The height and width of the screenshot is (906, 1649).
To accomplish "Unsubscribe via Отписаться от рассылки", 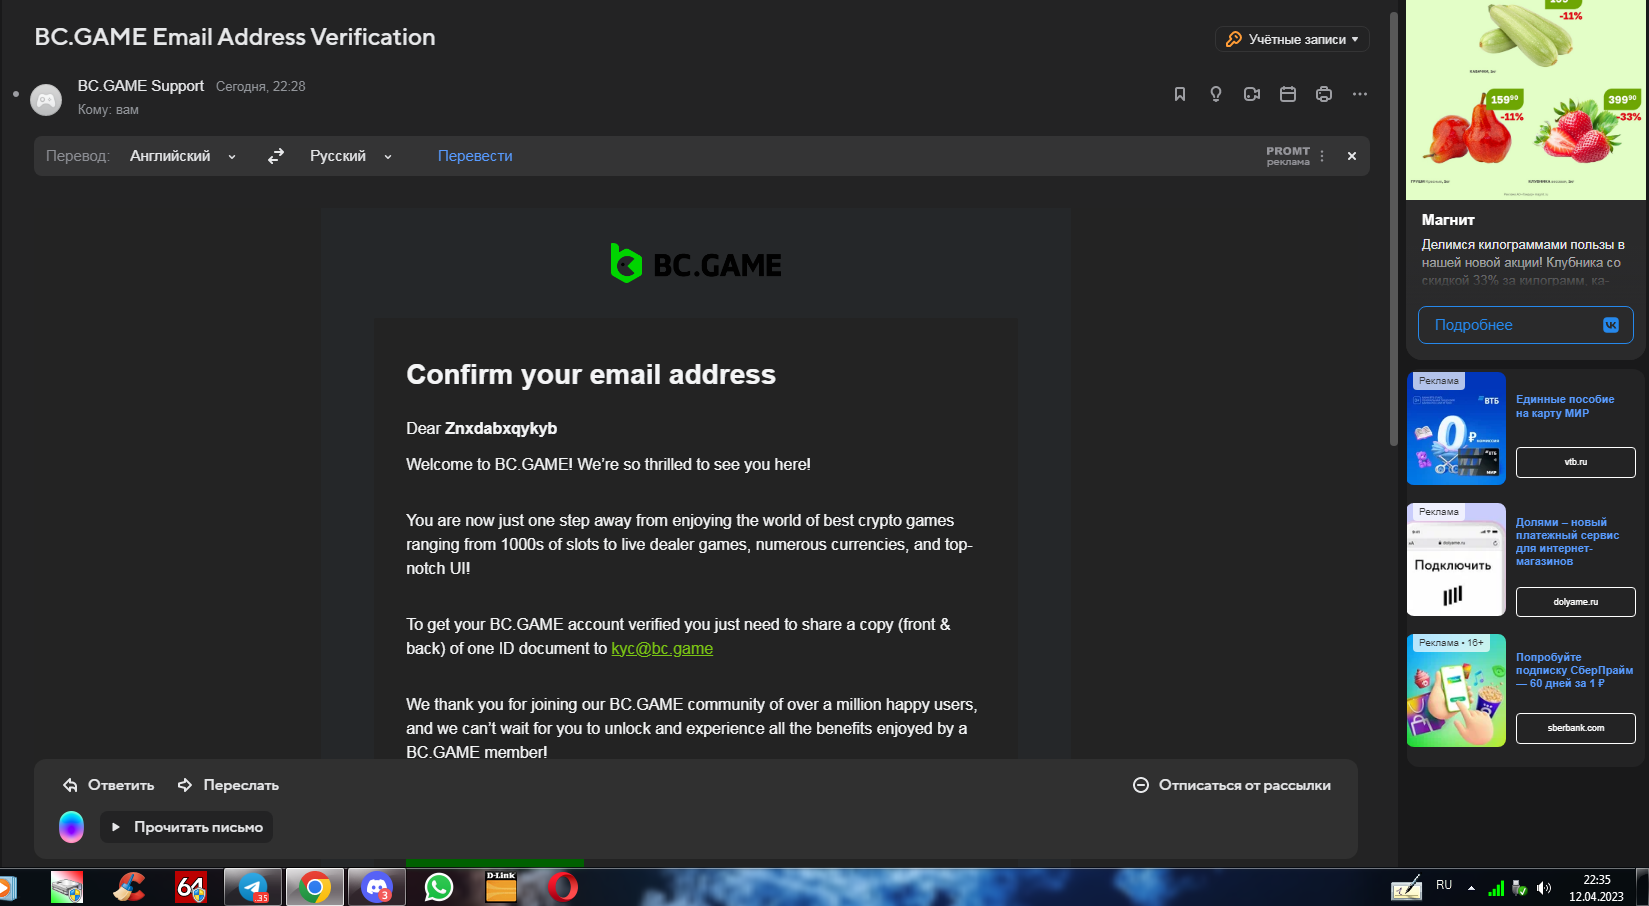I will point(1232,785).
